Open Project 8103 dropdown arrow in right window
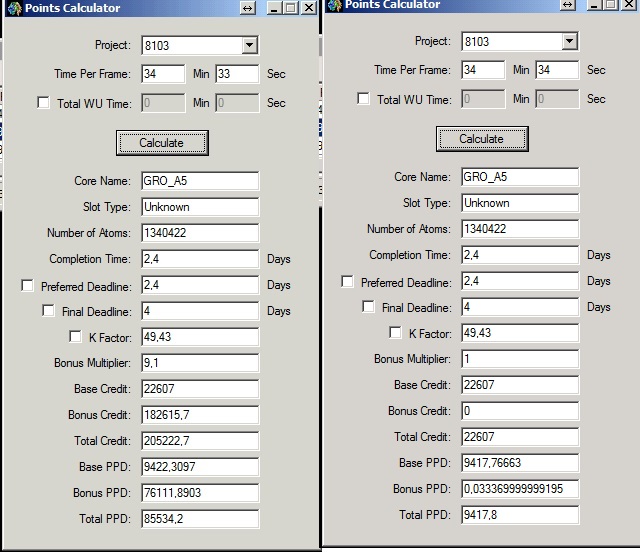Viewport: 640px width, 552px height. pyautogui.click(x=569, y=41)
